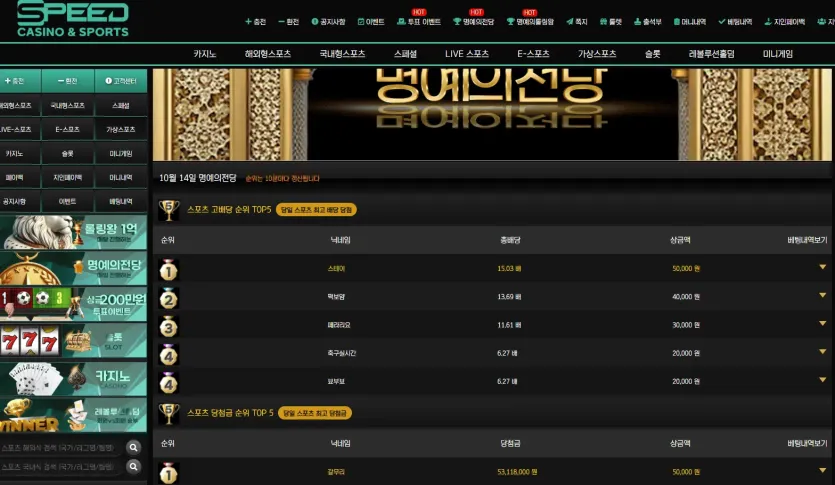
Task: Select E-스포츠 in main navigation
Action: click(x=533, y=54)
